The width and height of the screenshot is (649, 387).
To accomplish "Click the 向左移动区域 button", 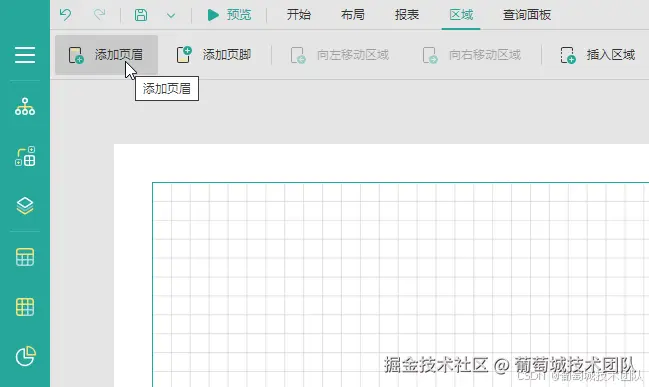I will point(340,55).
